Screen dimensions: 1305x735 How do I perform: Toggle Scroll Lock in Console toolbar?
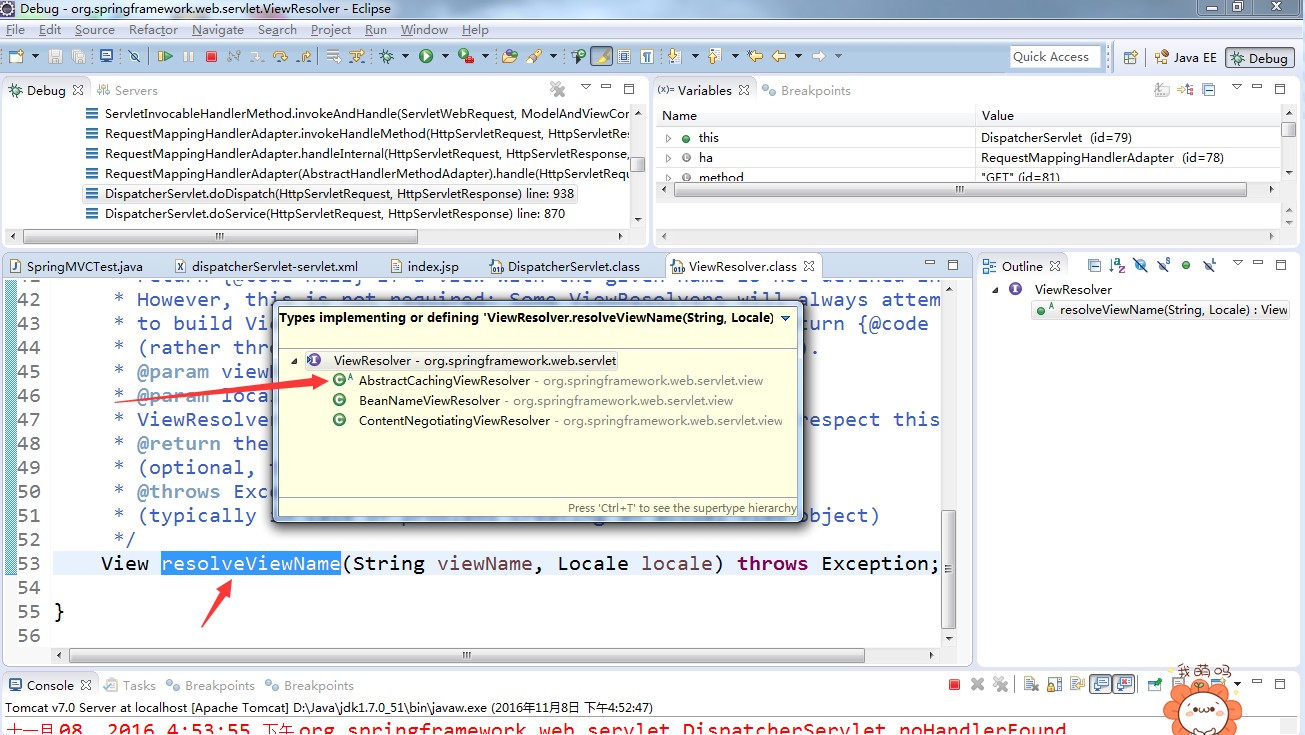(x=1054, y=685)
